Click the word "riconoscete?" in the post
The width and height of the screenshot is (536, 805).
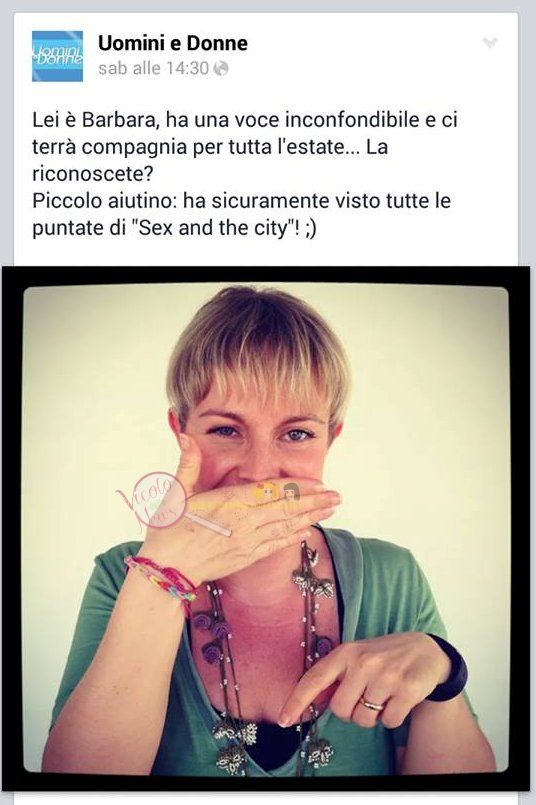click(93, 174)
